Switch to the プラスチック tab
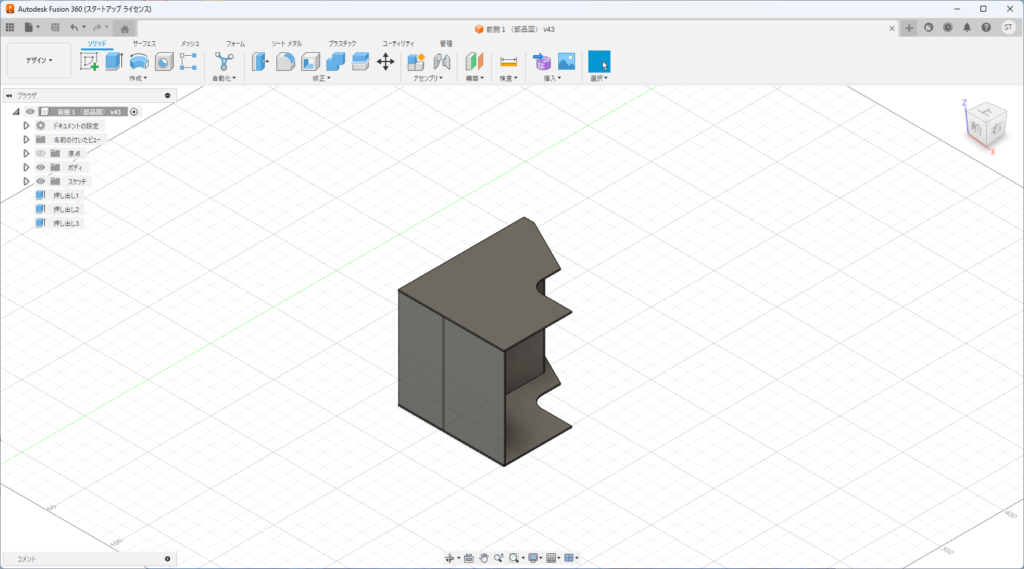1024x569 pixels. 342,44
